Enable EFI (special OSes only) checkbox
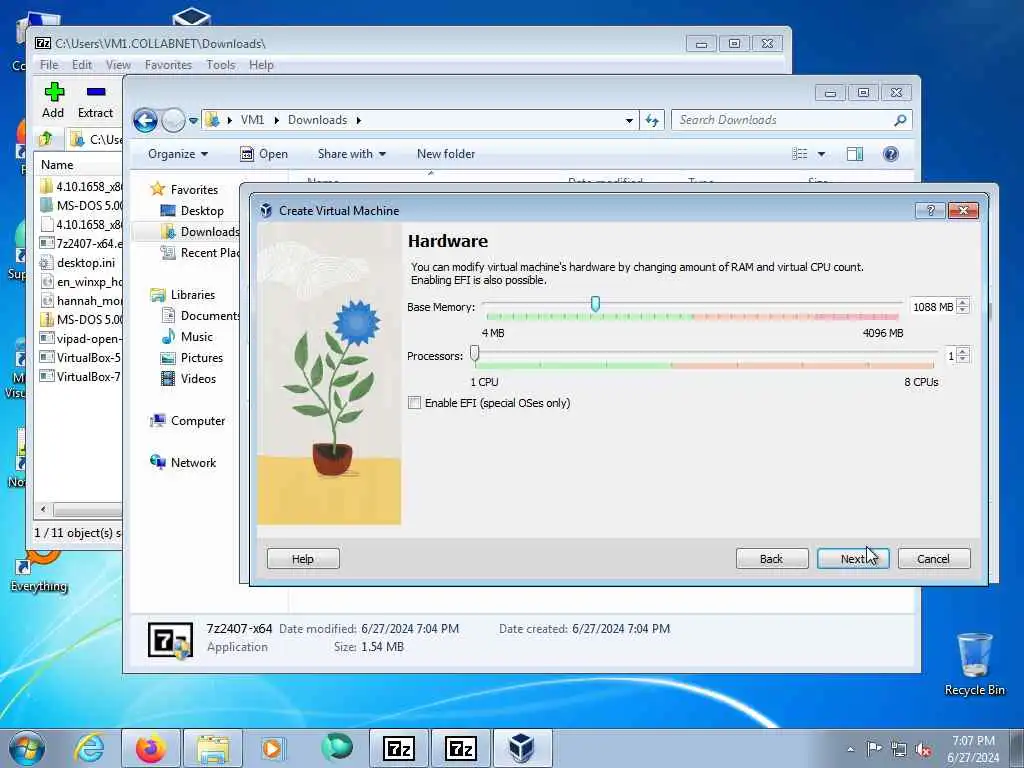1024x768 pixels. click(x=414, y=403)
